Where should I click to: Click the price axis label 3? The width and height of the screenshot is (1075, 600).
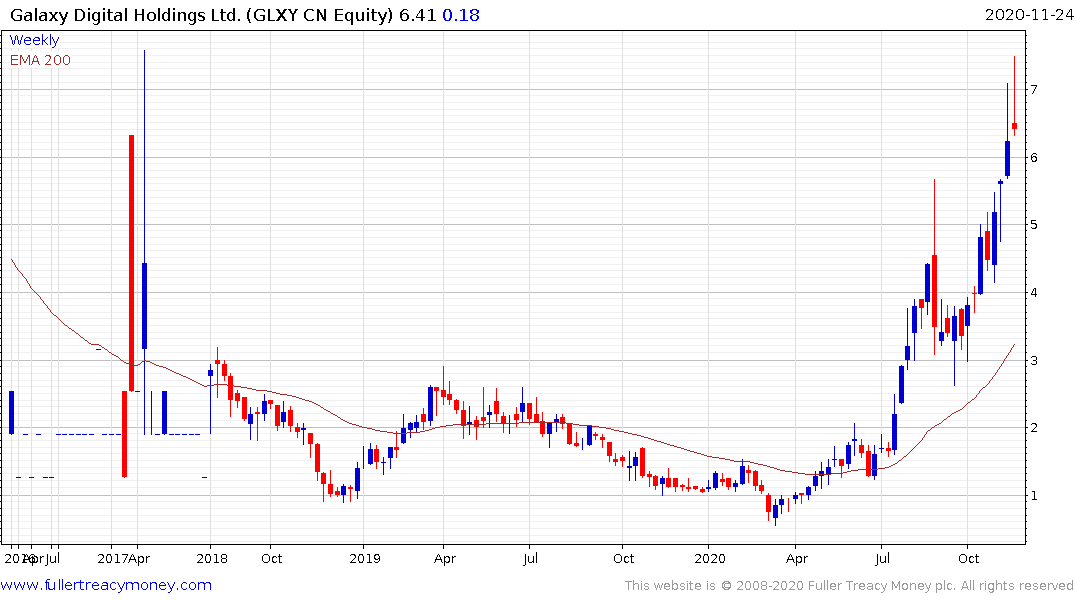[1033, 361]
